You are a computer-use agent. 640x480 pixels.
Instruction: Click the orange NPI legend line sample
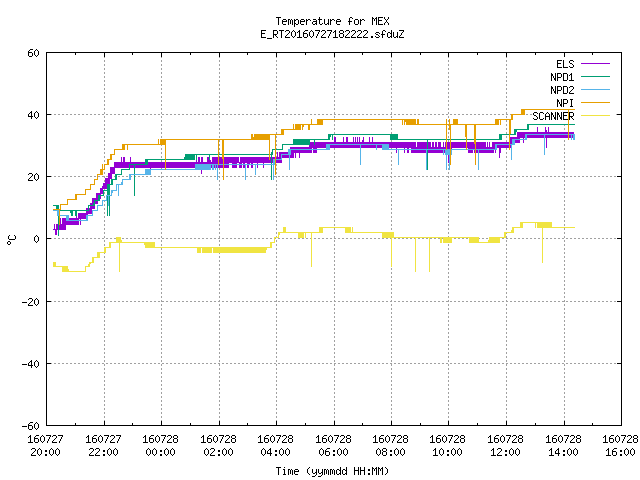[595, 102]
